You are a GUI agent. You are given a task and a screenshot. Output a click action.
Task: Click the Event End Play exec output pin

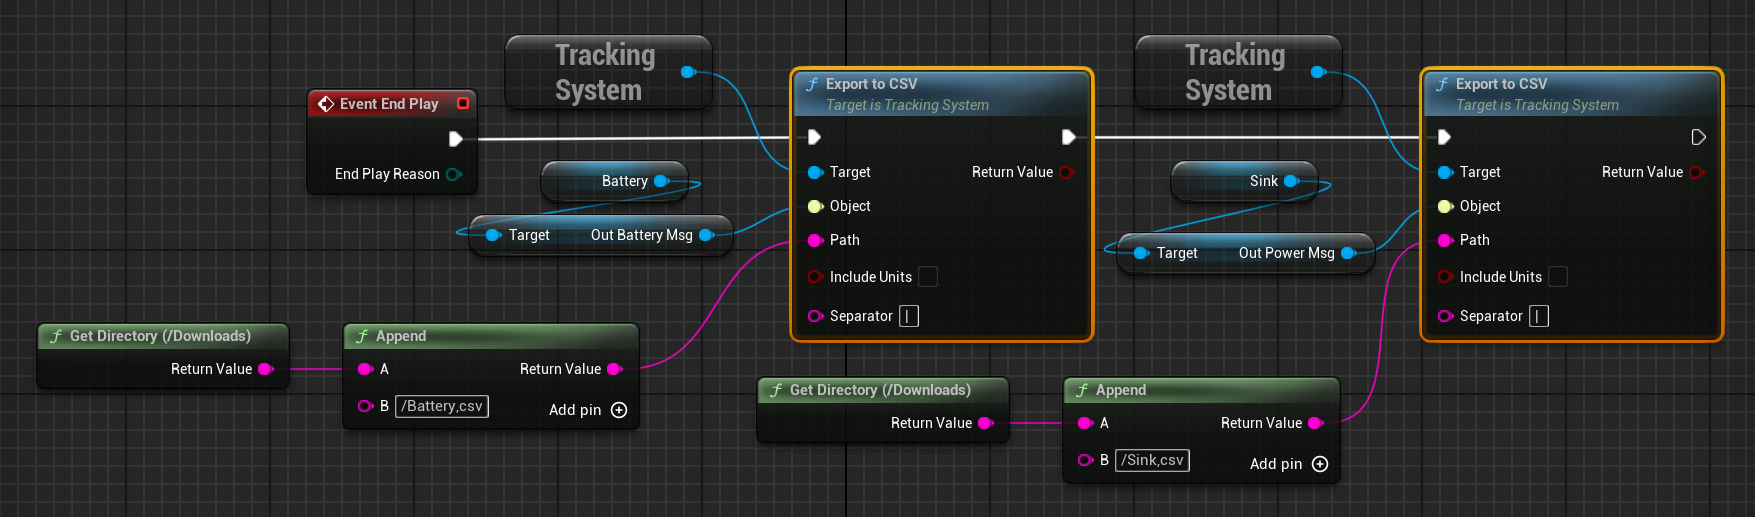(456, 139)
